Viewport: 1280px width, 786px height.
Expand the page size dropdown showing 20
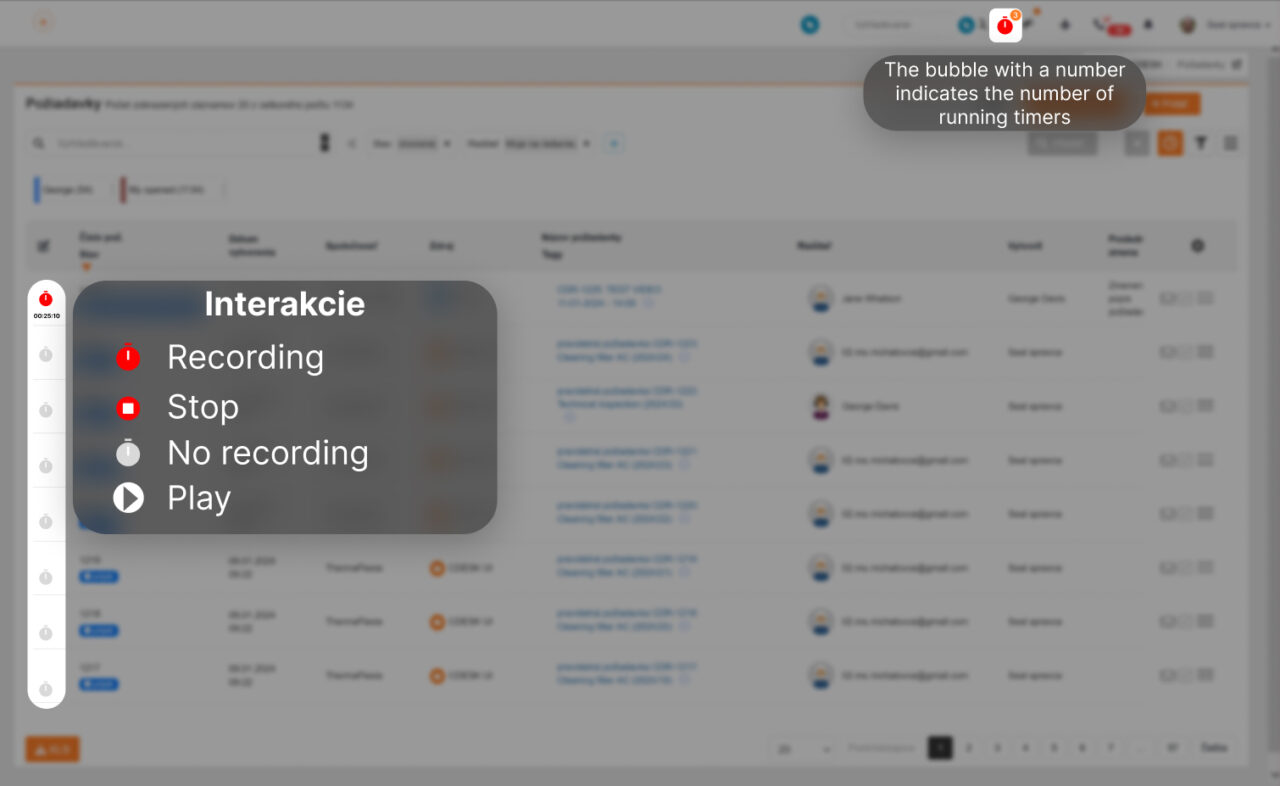coord(803,748)
